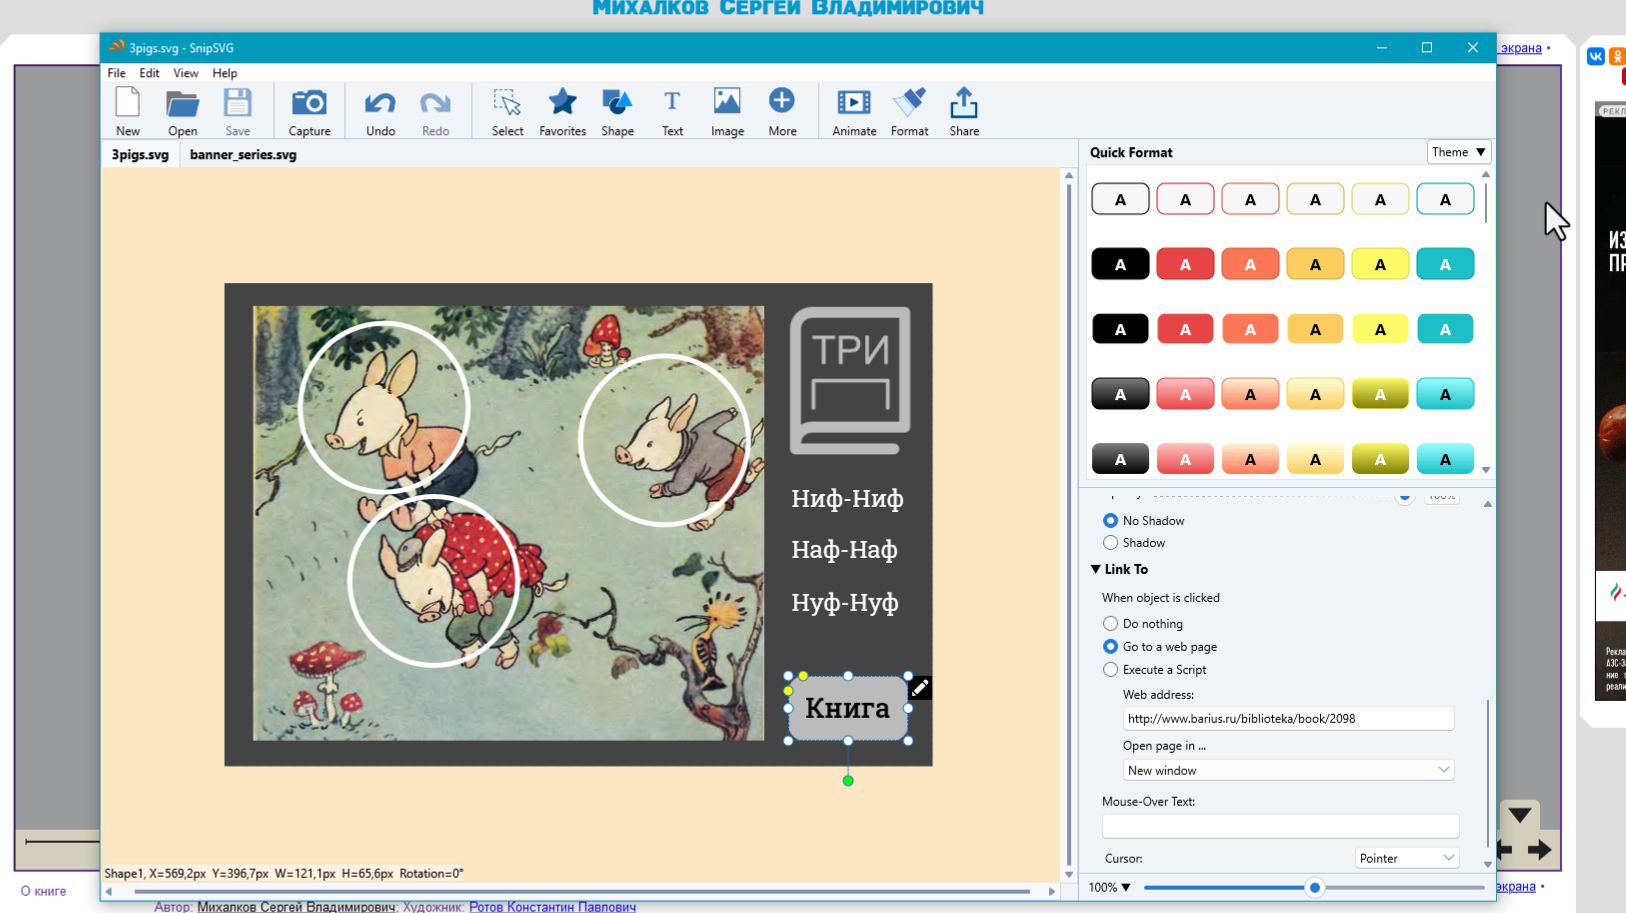Start a screen Capture with camera icon

pyautogui.click(x=309, y=111)
